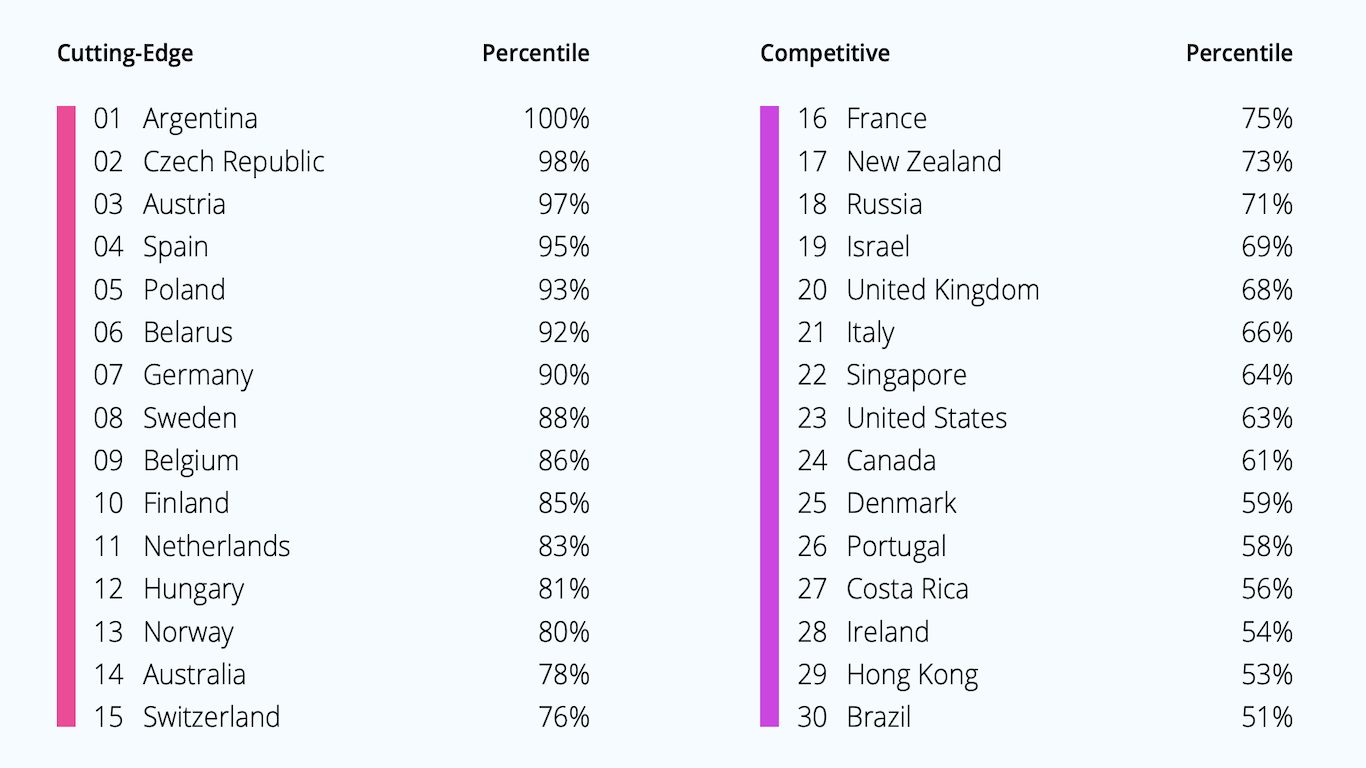Select the New Zealand country name
Viewport: 1366px width, 768px height.
coord(924,161)
